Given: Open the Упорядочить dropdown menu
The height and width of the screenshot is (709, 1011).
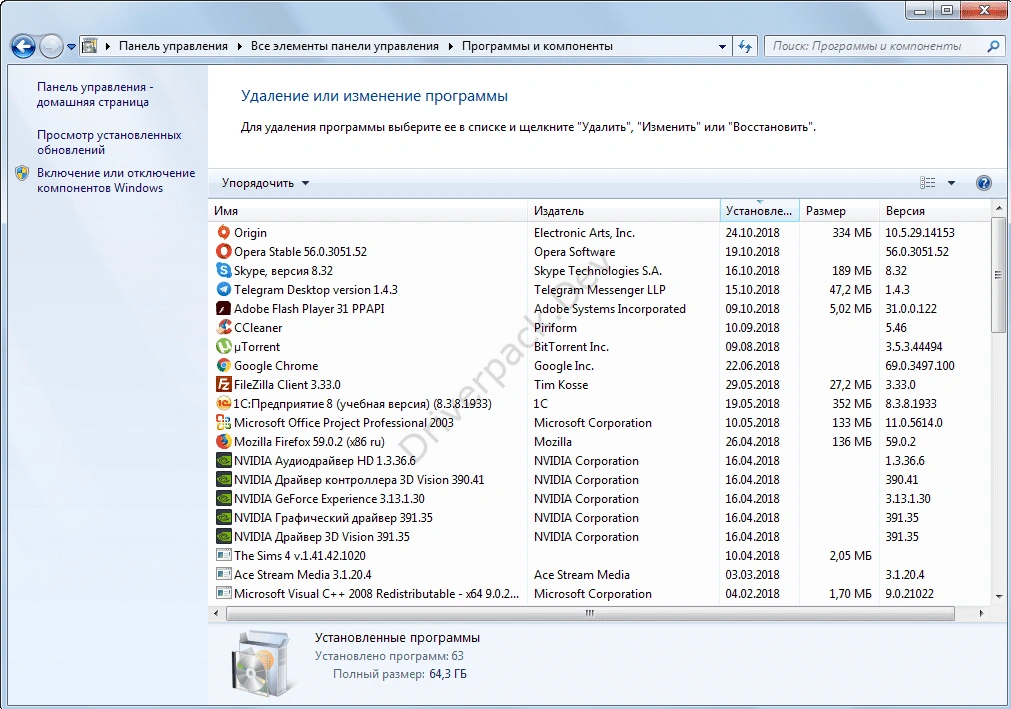Looking at the screenshot, I should coord(265,183).
